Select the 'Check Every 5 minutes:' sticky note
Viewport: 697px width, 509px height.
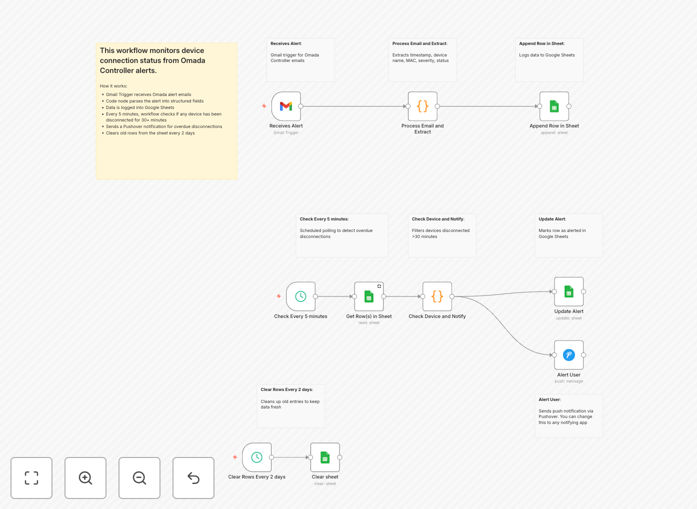tap(341, 236)
